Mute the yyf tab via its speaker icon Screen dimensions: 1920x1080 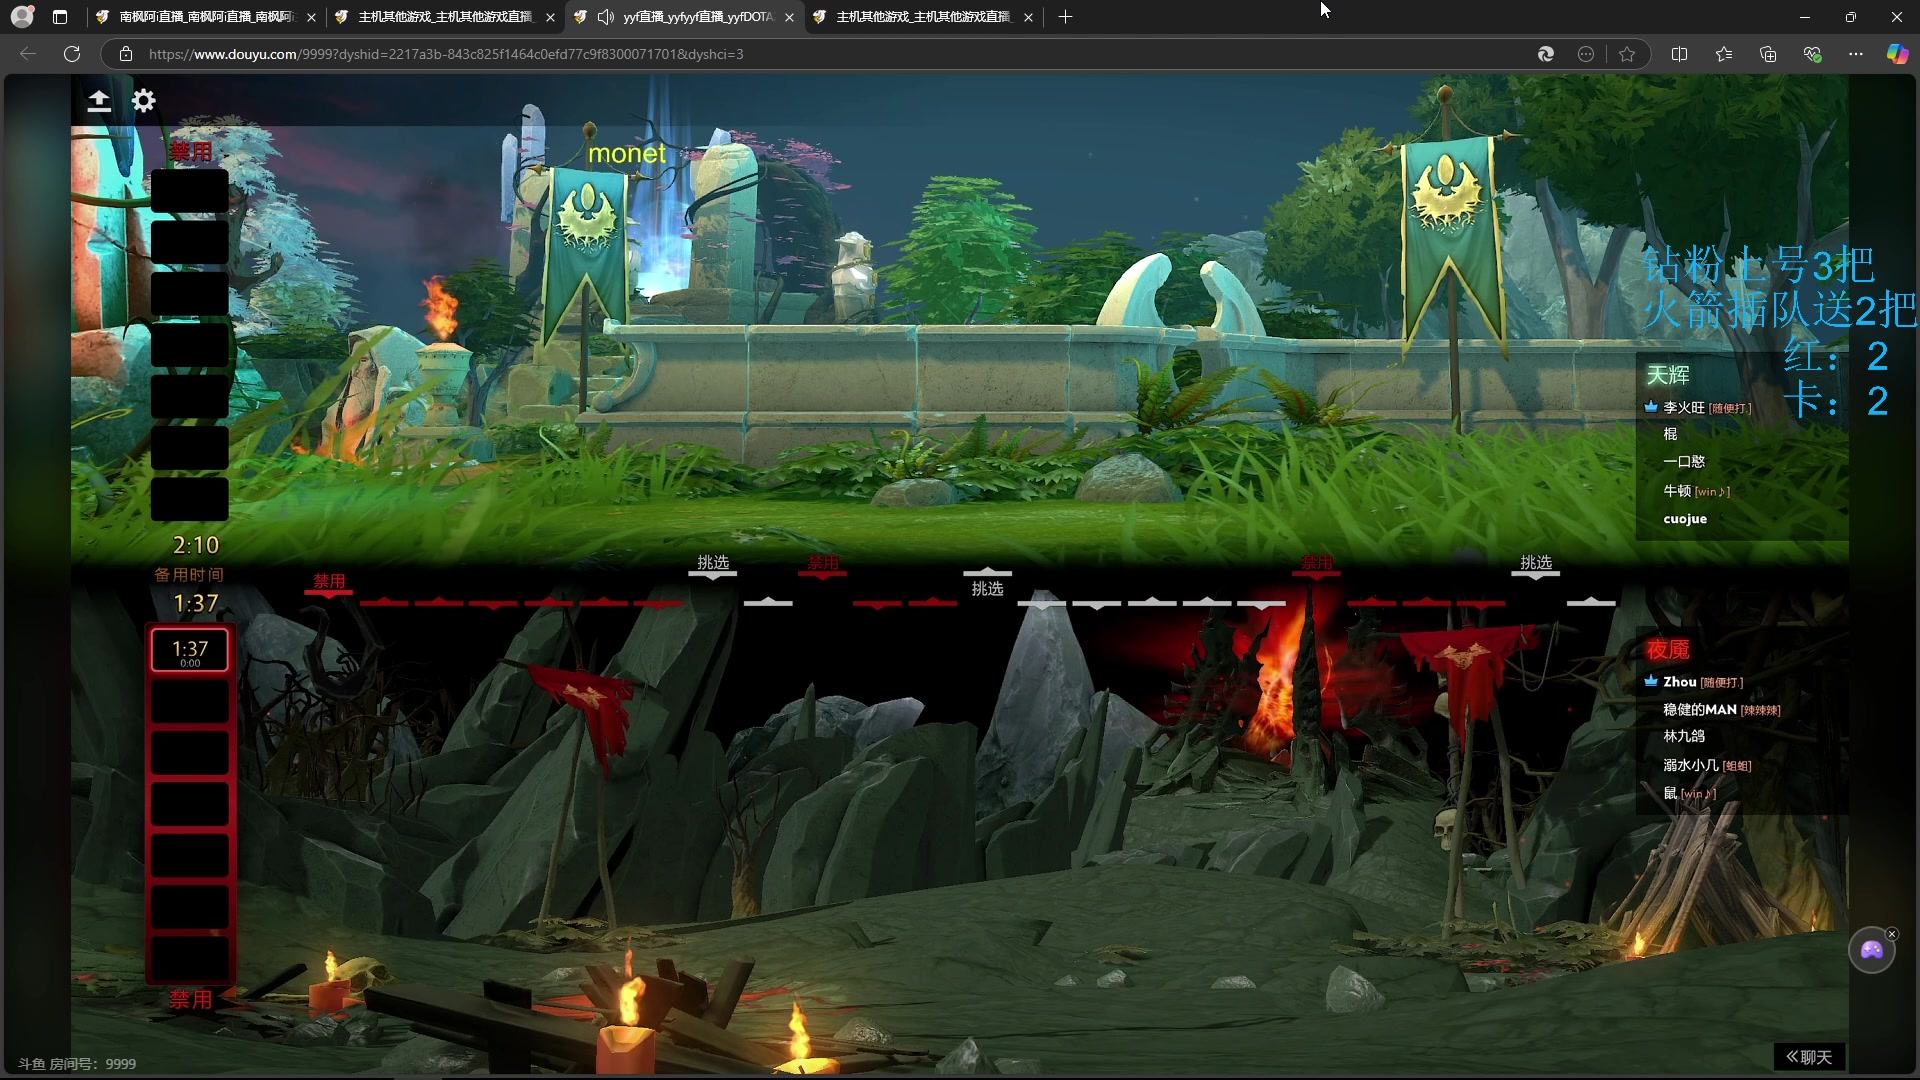coord(606,17)
